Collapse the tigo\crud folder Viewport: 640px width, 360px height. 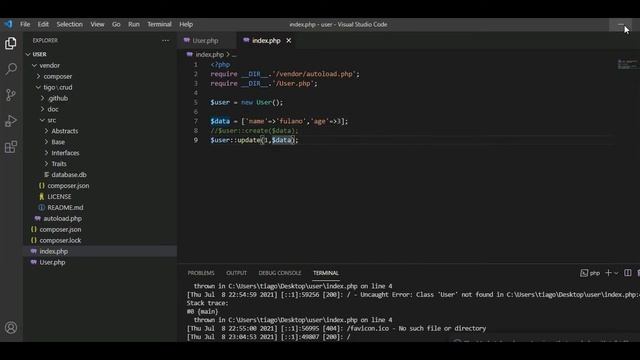point(38,87)
